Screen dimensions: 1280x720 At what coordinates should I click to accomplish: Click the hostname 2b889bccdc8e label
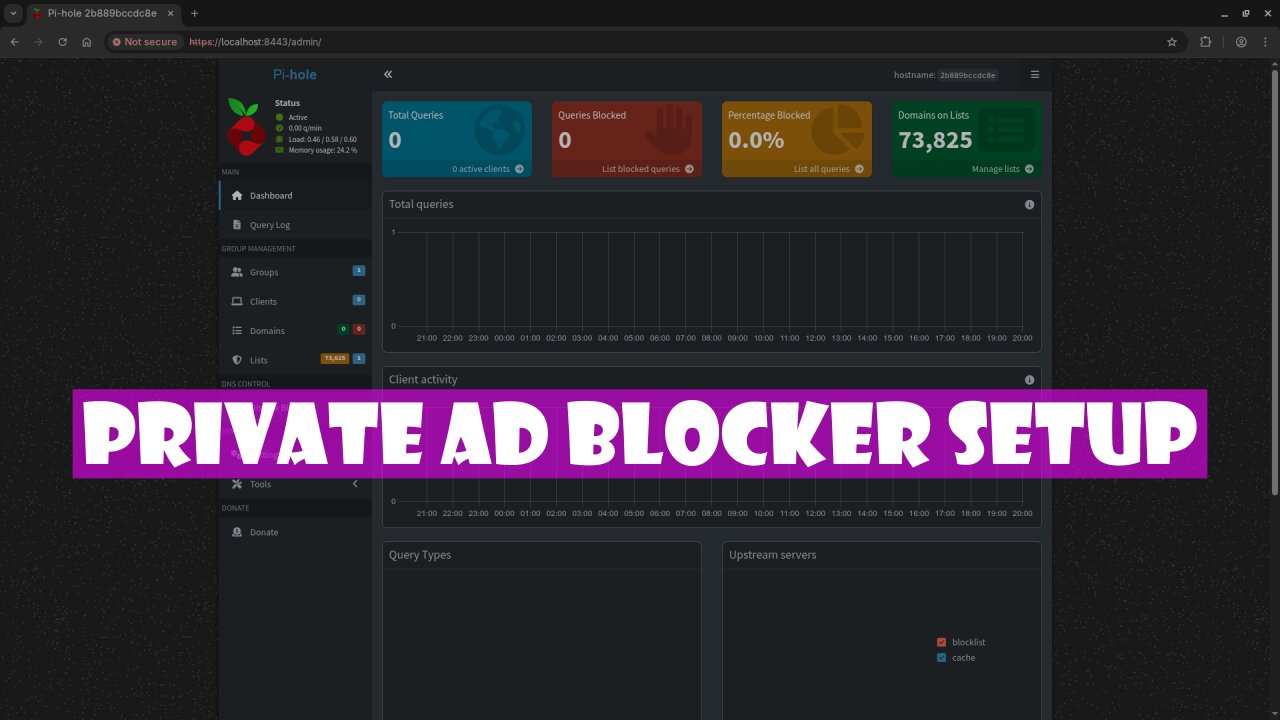tap(968, 75)
